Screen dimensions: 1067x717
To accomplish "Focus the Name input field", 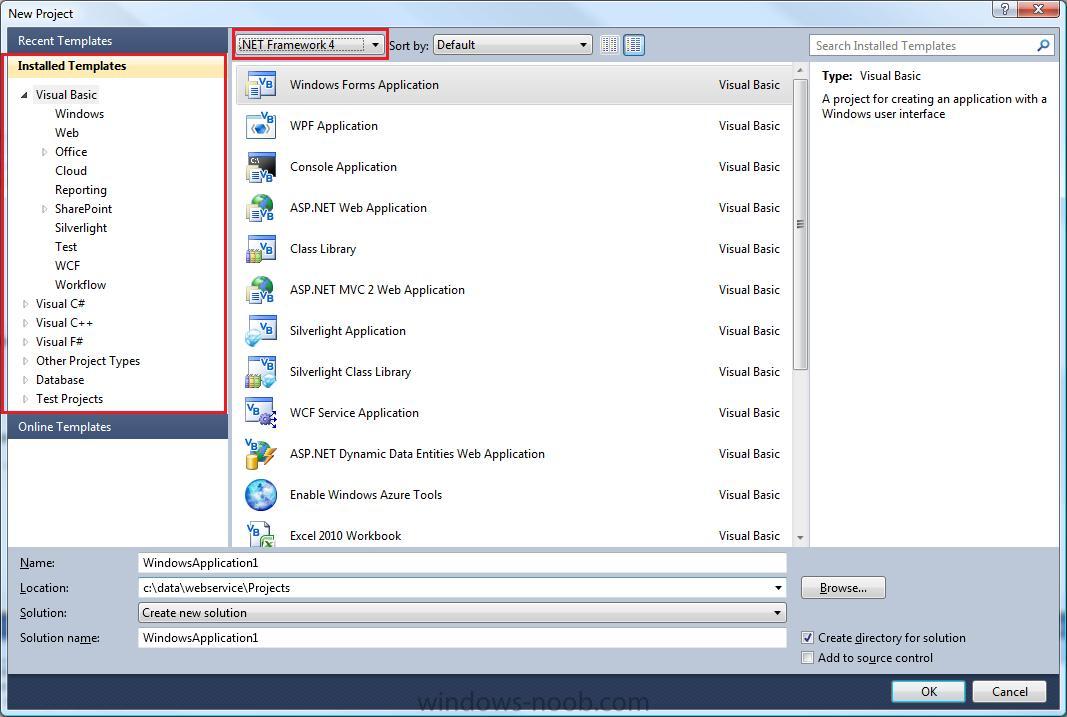I will (x=462, y=563).
